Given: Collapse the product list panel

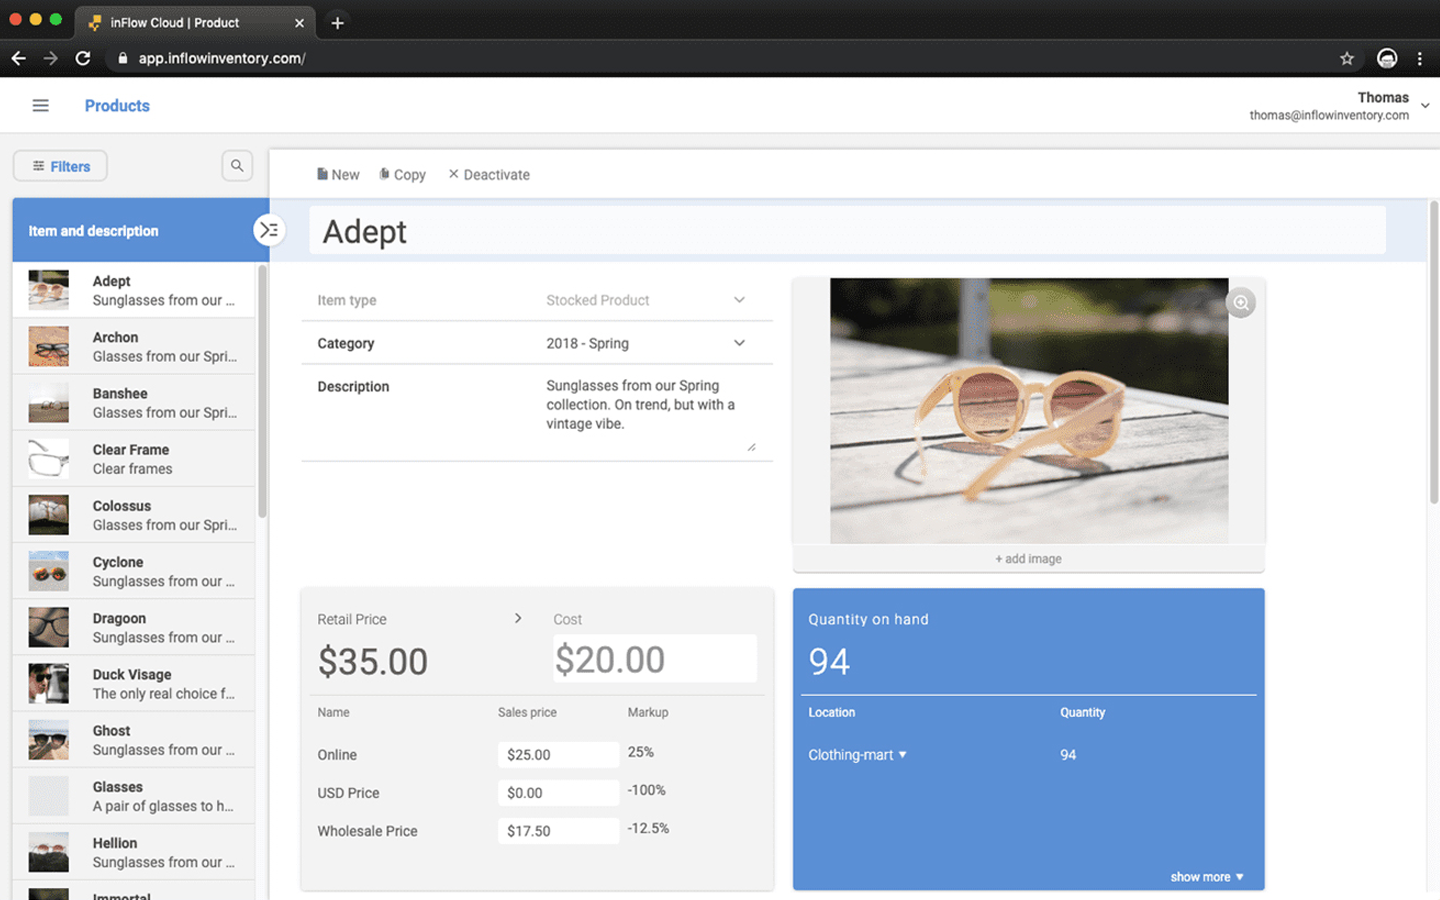Looking at the screenshot, I should pos(269,230).
